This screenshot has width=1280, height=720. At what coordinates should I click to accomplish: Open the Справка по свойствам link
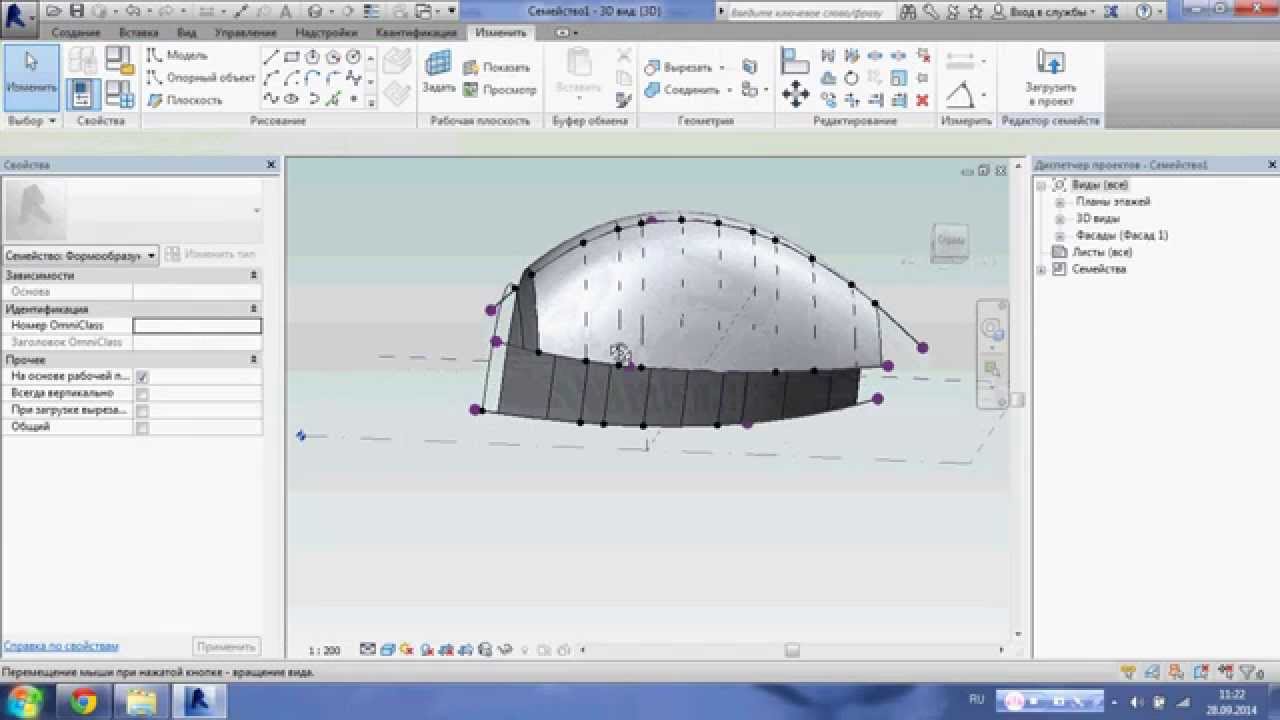click(61, 646)
